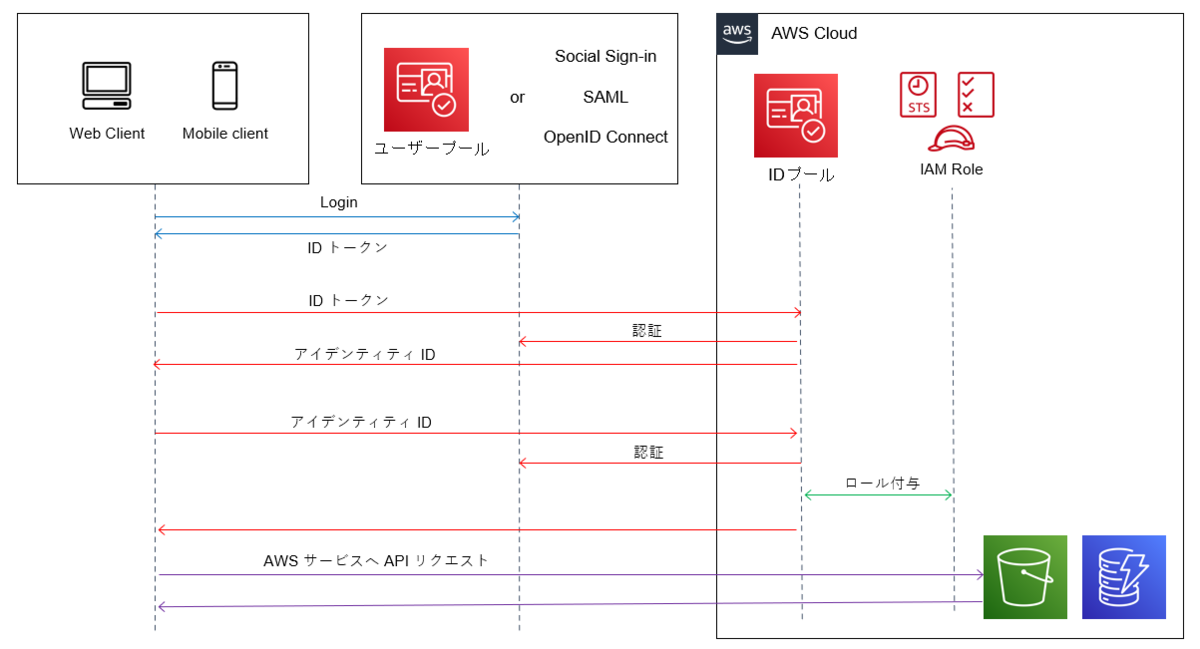Click the policy checklist icon

(976, 95)
